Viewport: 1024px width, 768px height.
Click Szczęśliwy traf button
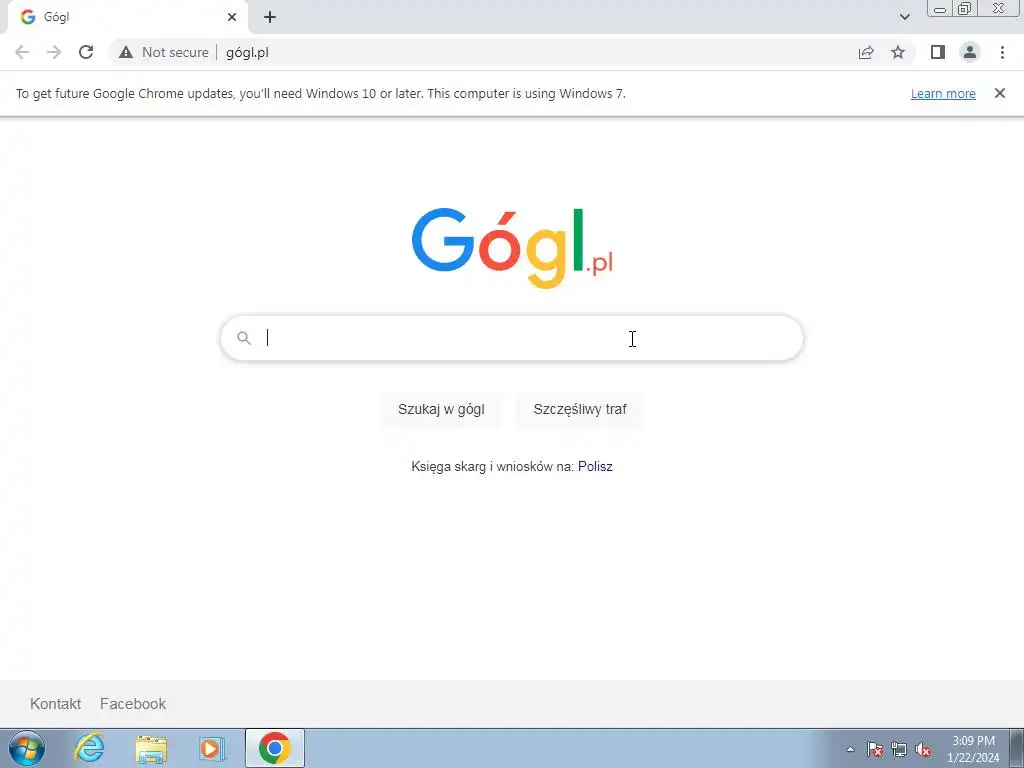pyautogui.click(x=579, y=409)
